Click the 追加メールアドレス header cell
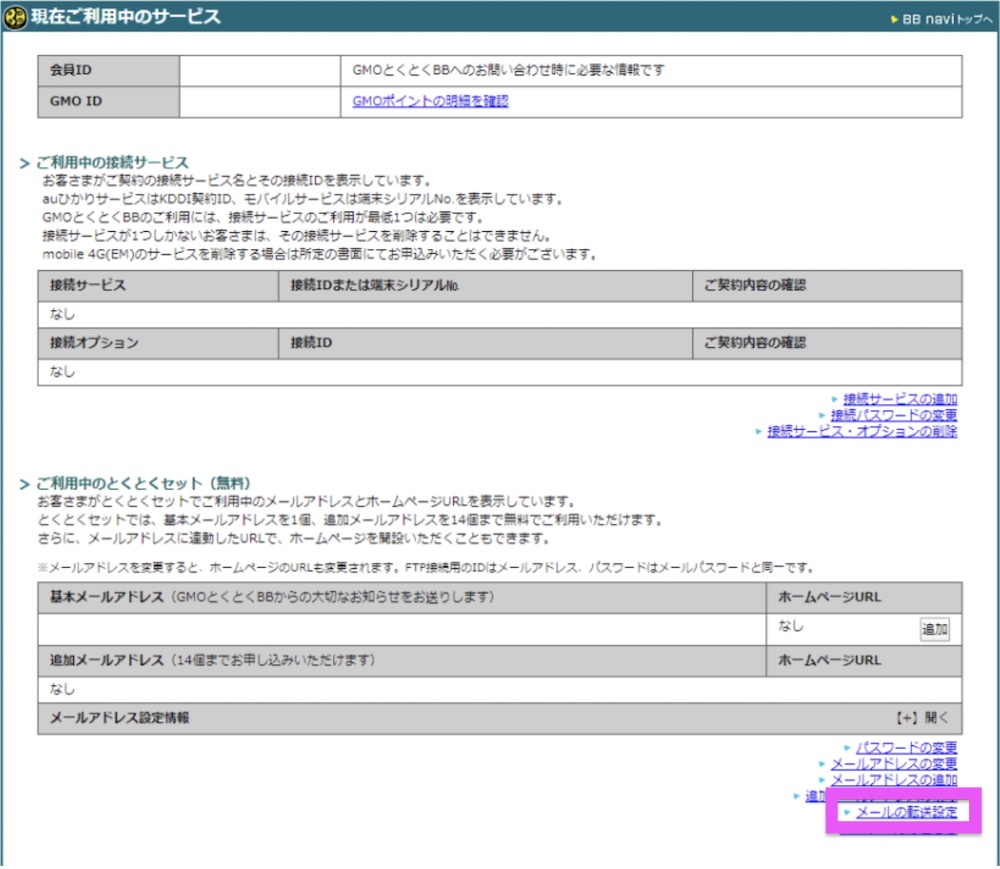The image size is (1000, 869). point(402,661)
